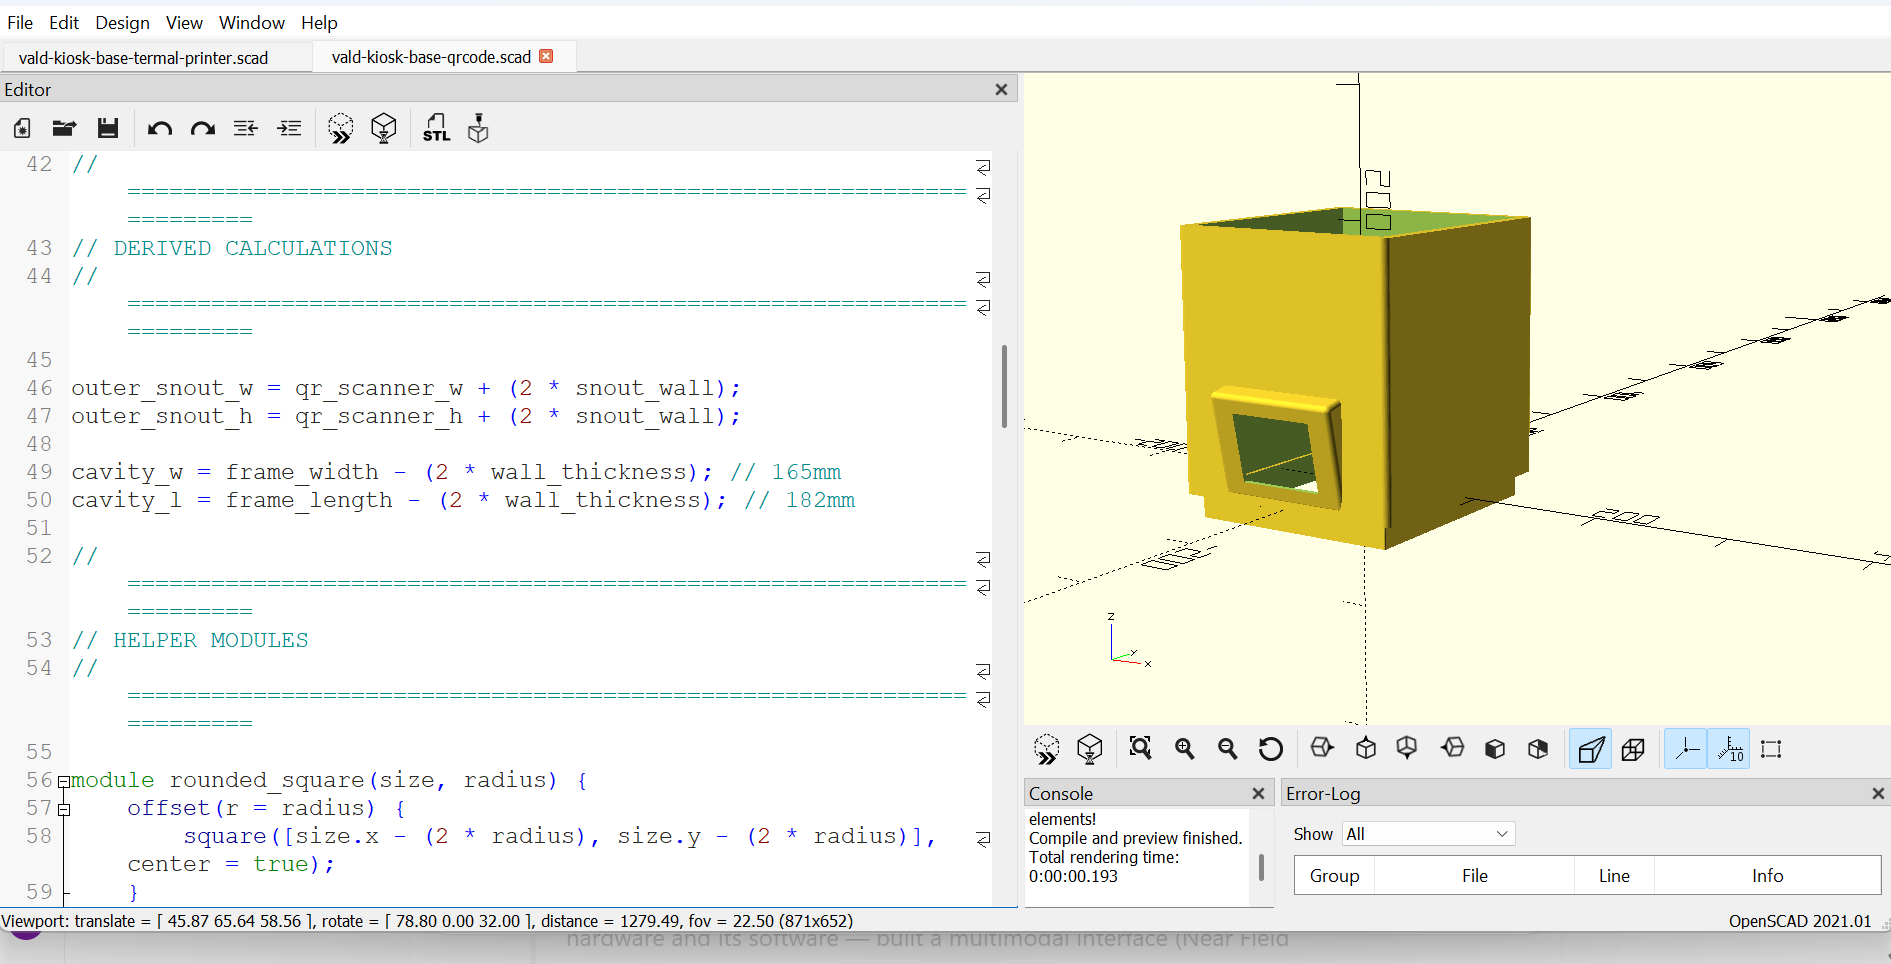Click line 50 cavity_l code
1891x964 pixels.
click(463, 500)
